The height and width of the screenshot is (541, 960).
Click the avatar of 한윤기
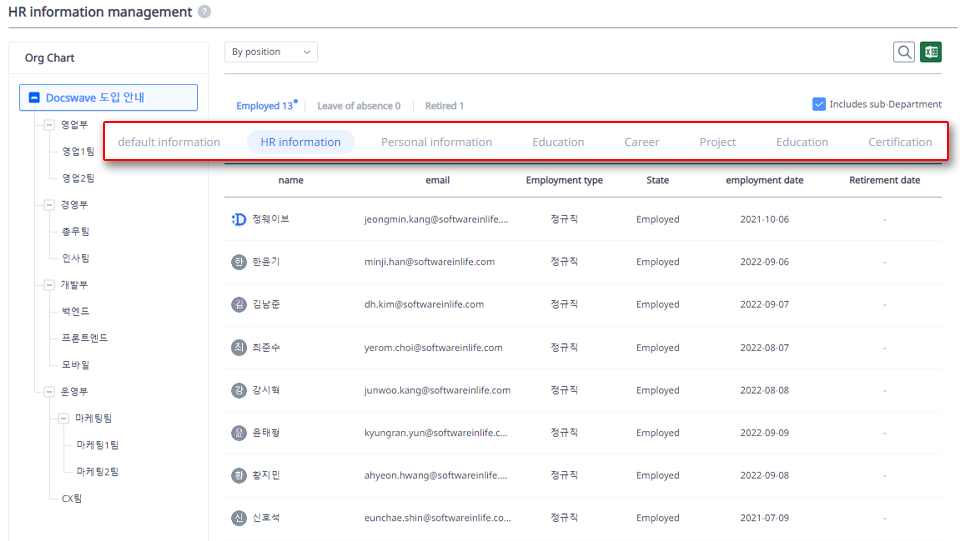pos(239,262)
